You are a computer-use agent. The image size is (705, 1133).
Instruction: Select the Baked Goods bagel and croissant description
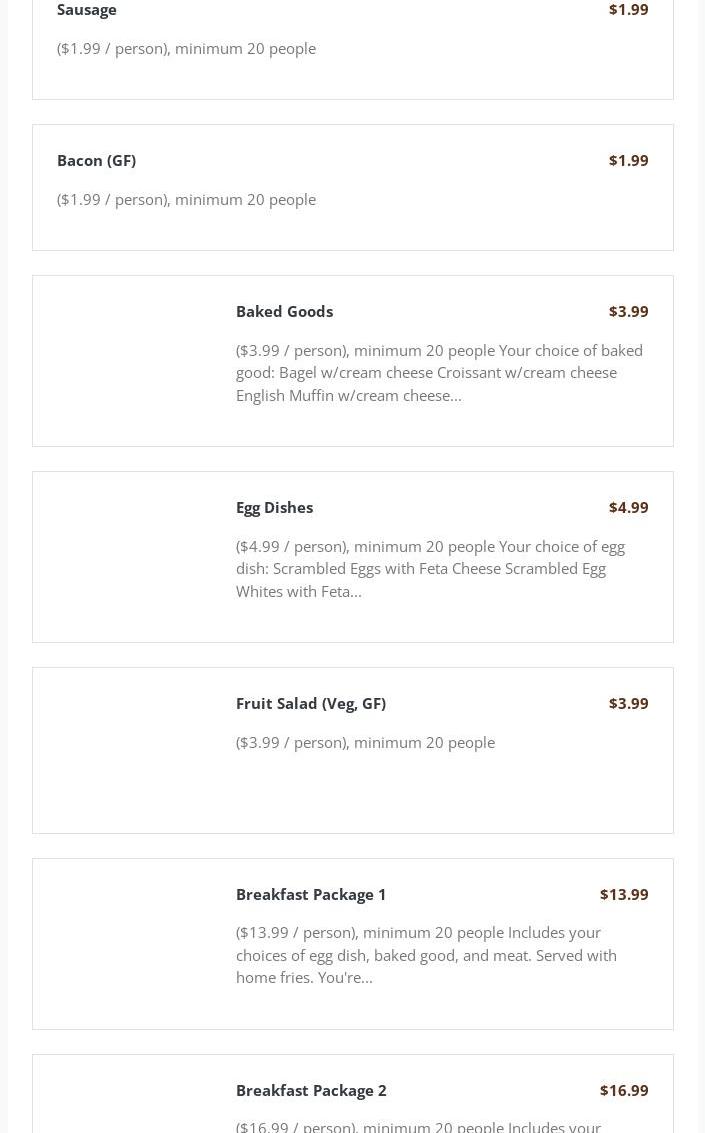pos(439,372)
